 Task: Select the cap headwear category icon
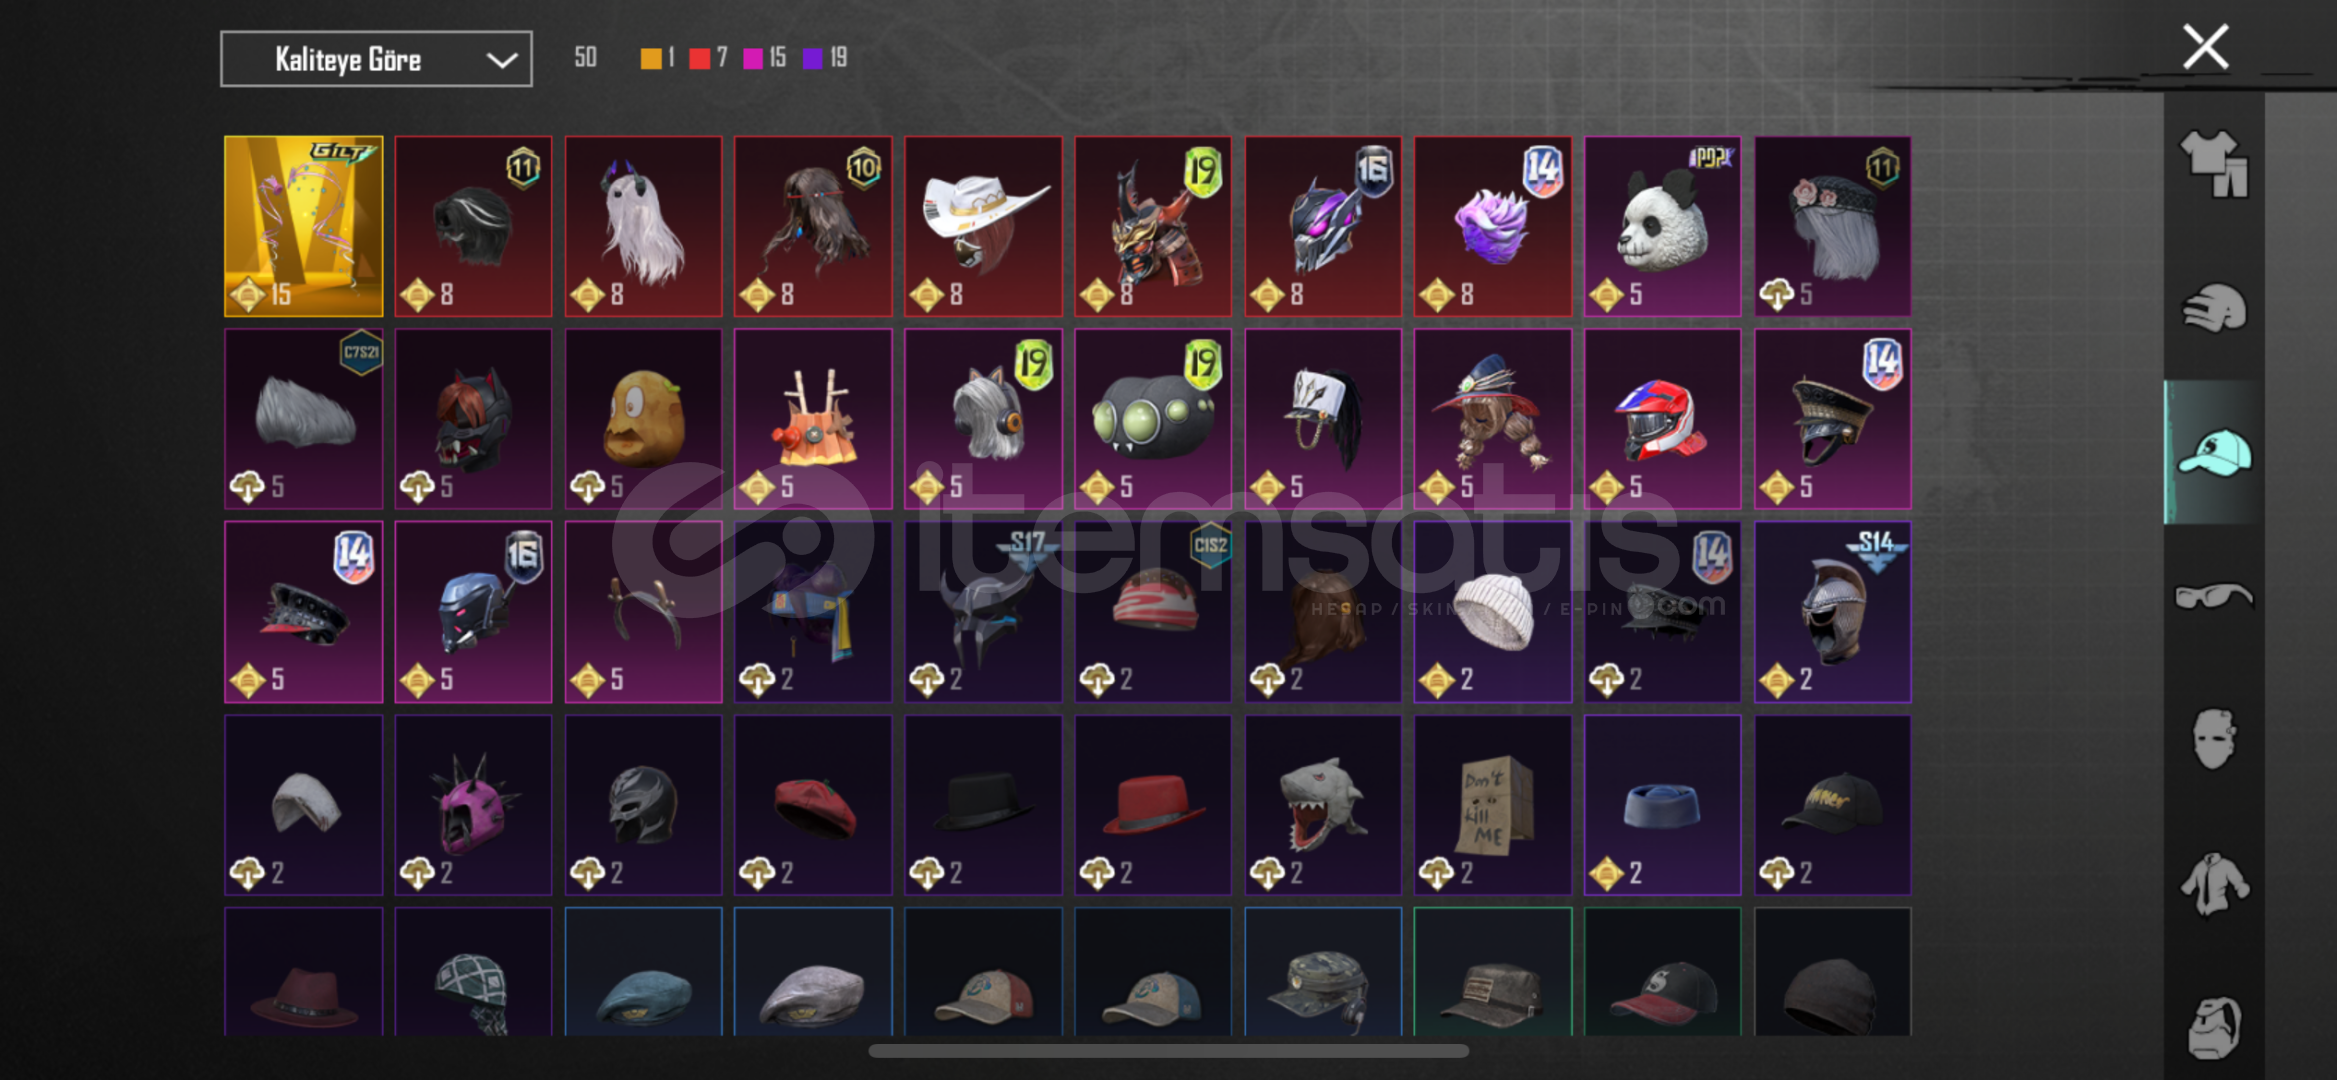coord(2214,452)
